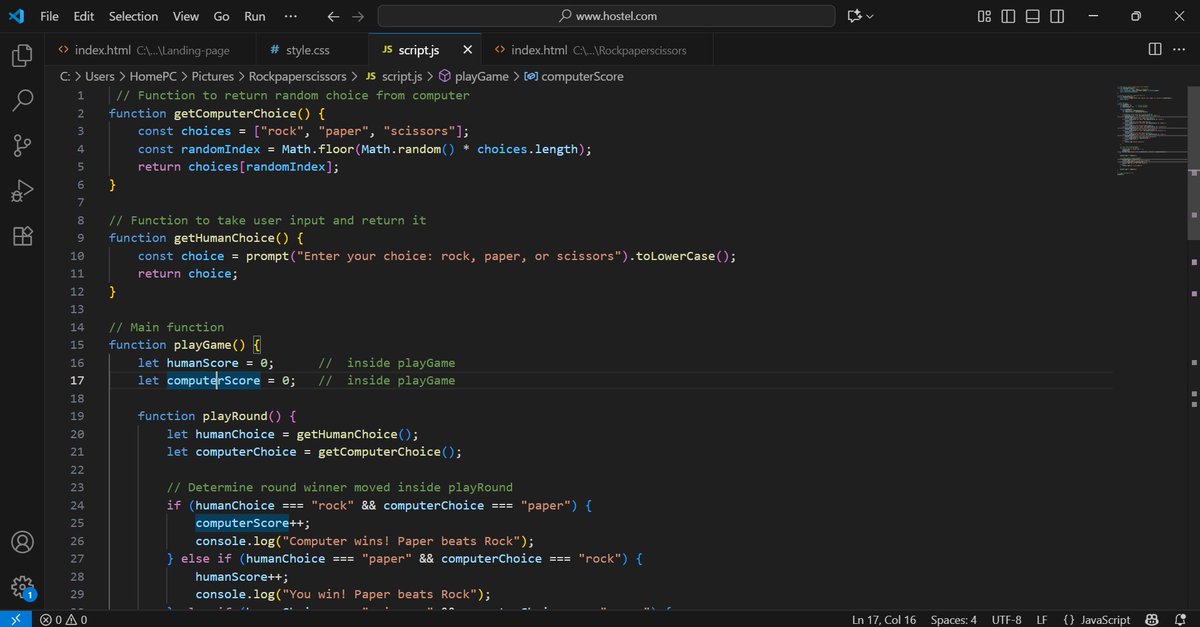The width and height of the screenshot is (1200, 627).
Task: Open the Source Control view
Action: click(x=22, y=145)
